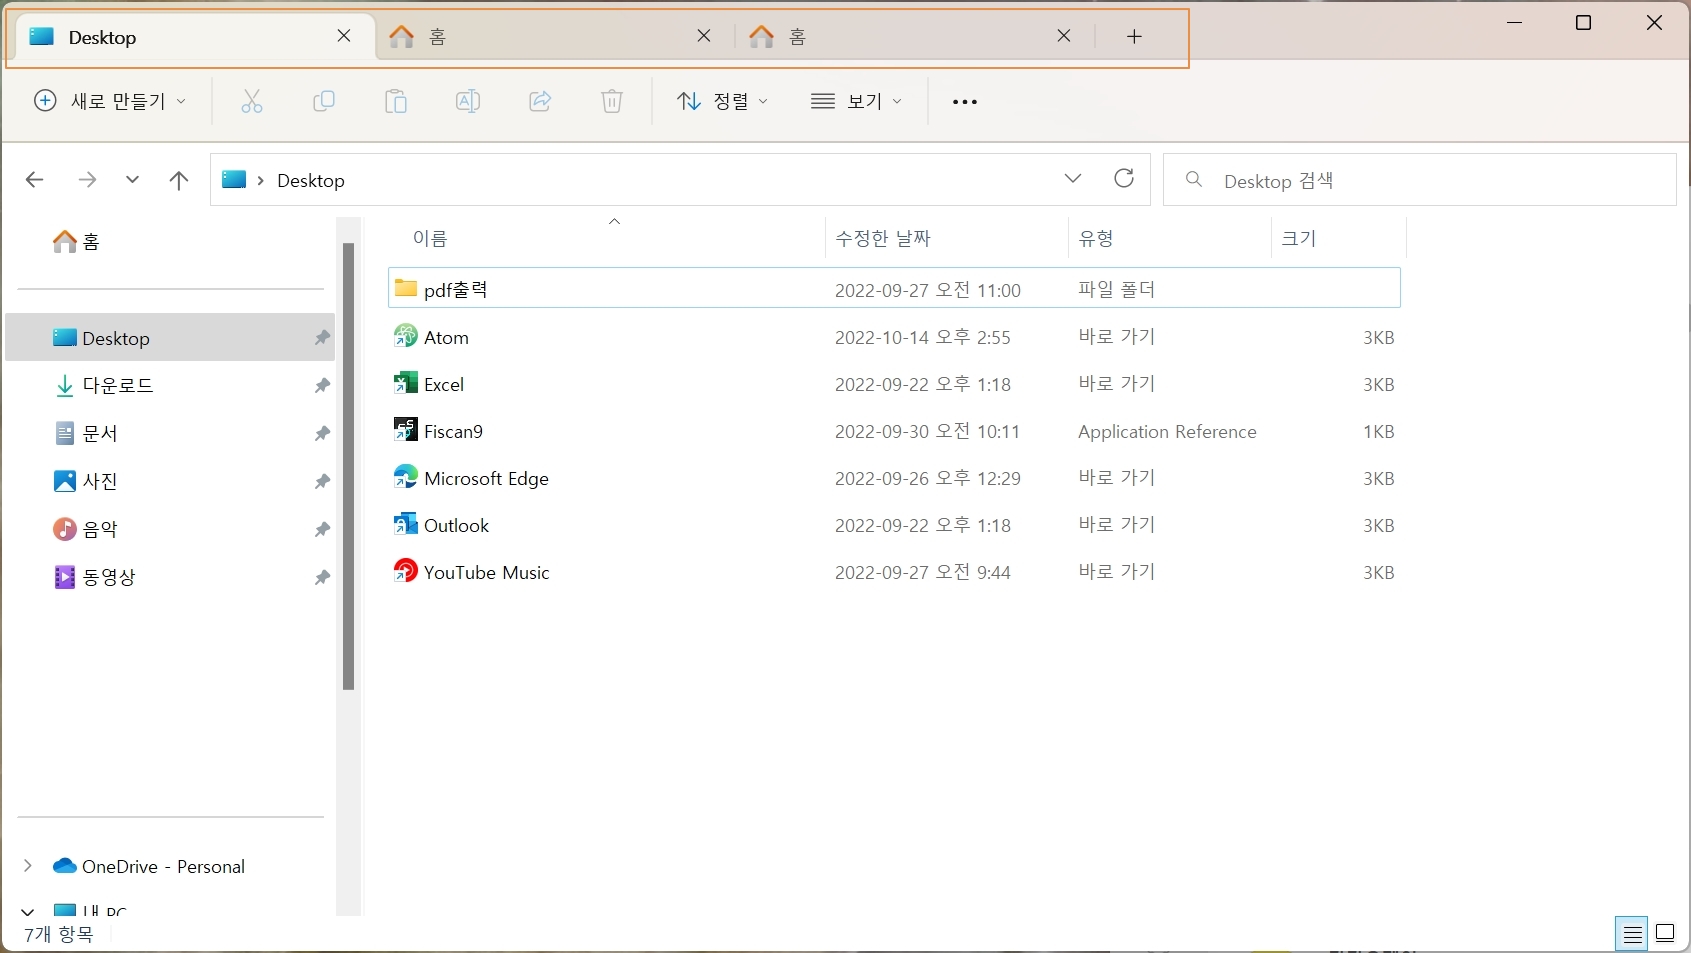Image resolution: width=1691 pixels, height=953 pixels.
Task: Click Desktop in the address bar
Action: point(311,180)
